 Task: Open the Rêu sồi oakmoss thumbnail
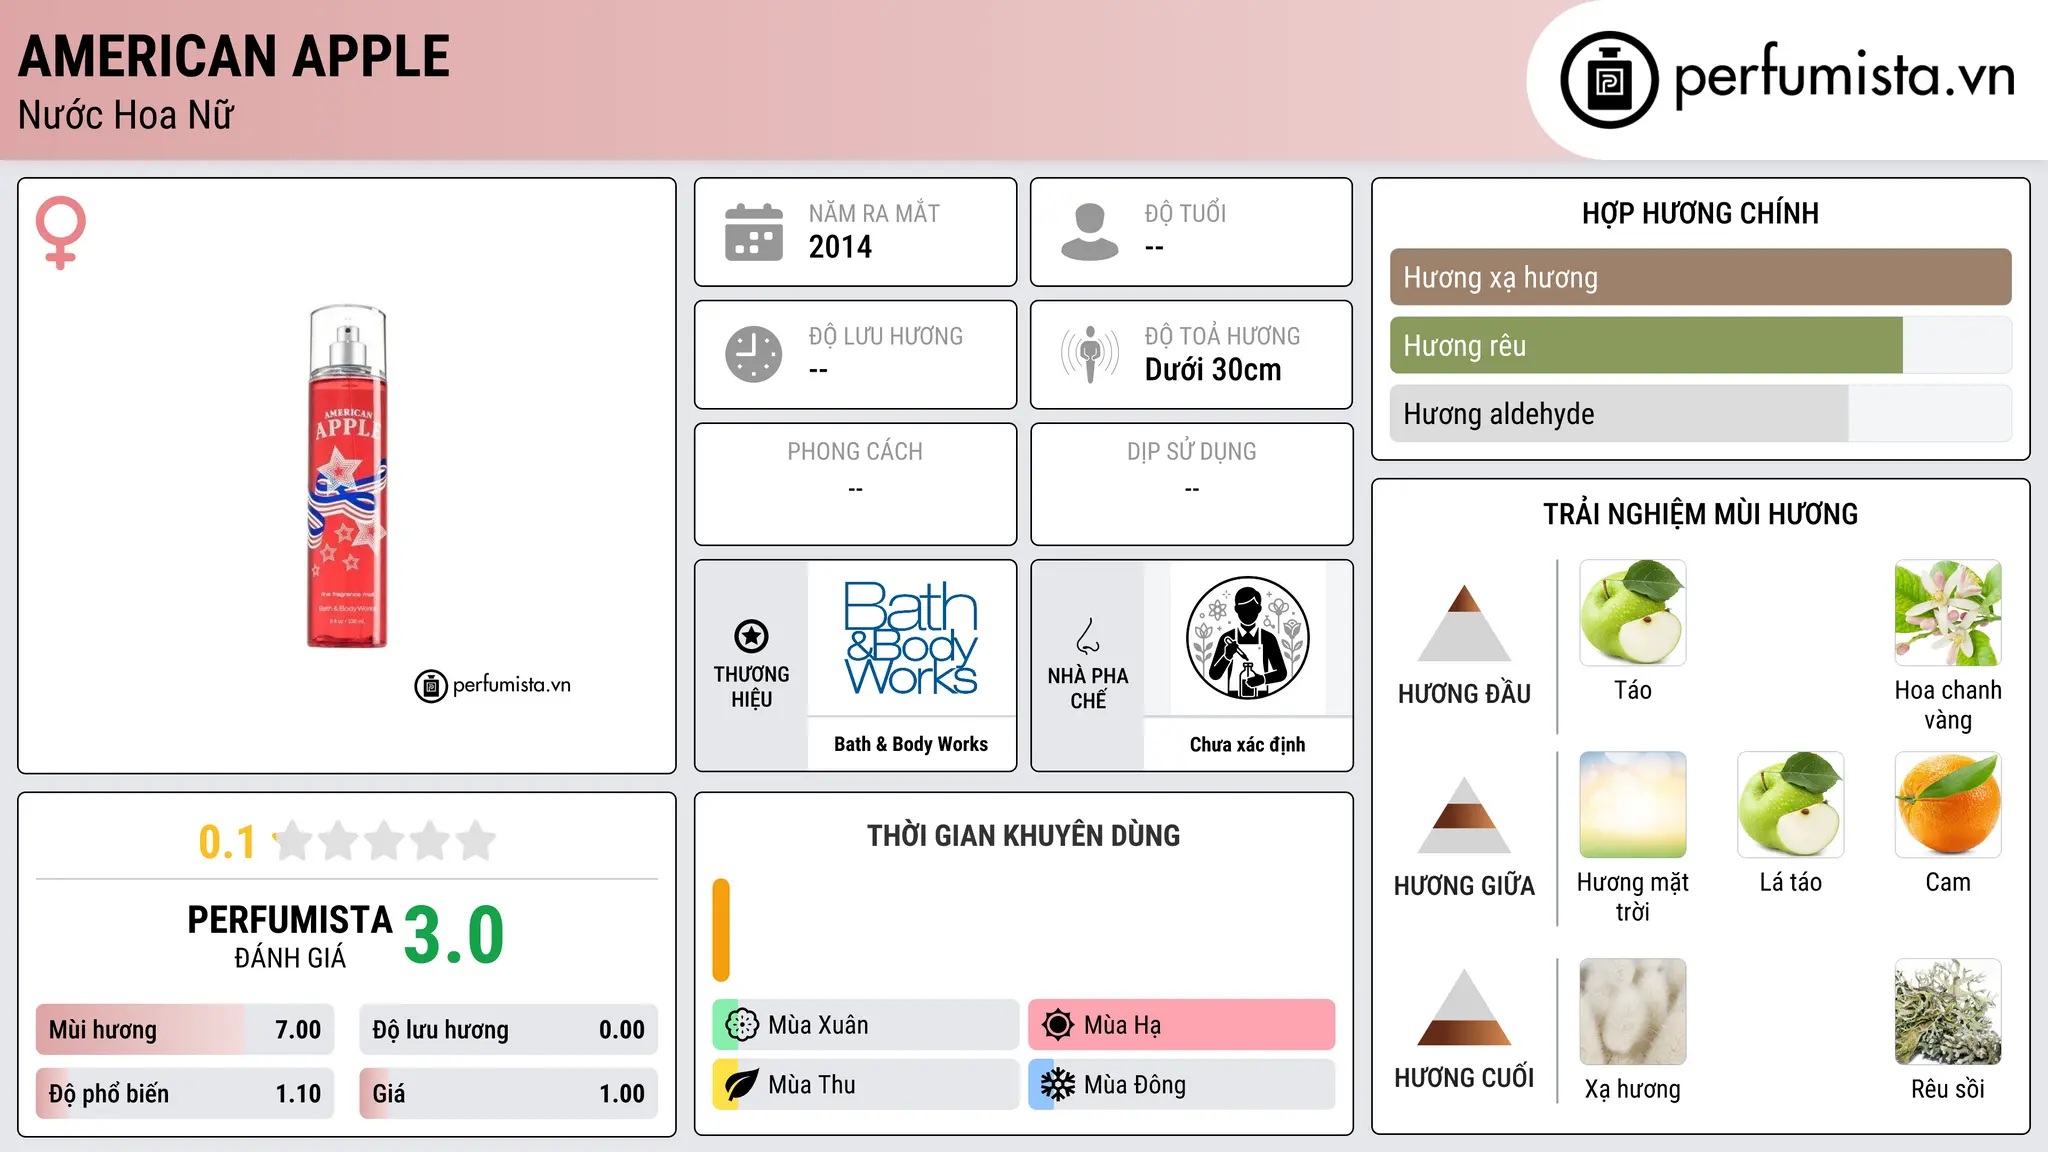click(1948, 1012)
